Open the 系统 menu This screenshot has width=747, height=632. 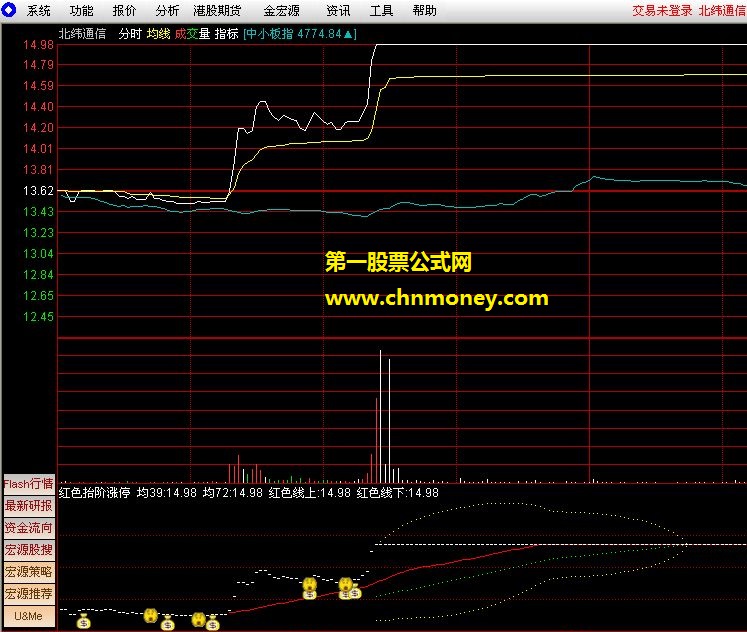click(x=39, y=10)
